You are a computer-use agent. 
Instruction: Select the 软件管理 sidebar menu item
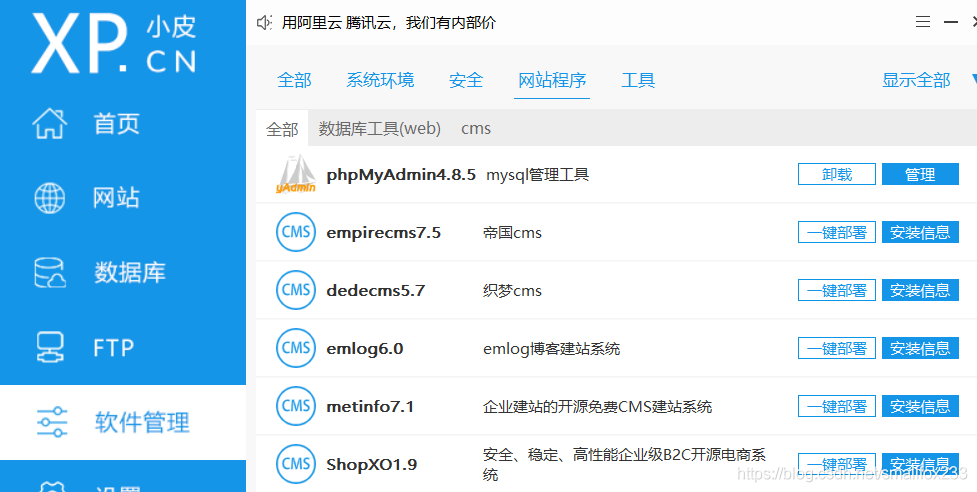click(x=123, y=422)
